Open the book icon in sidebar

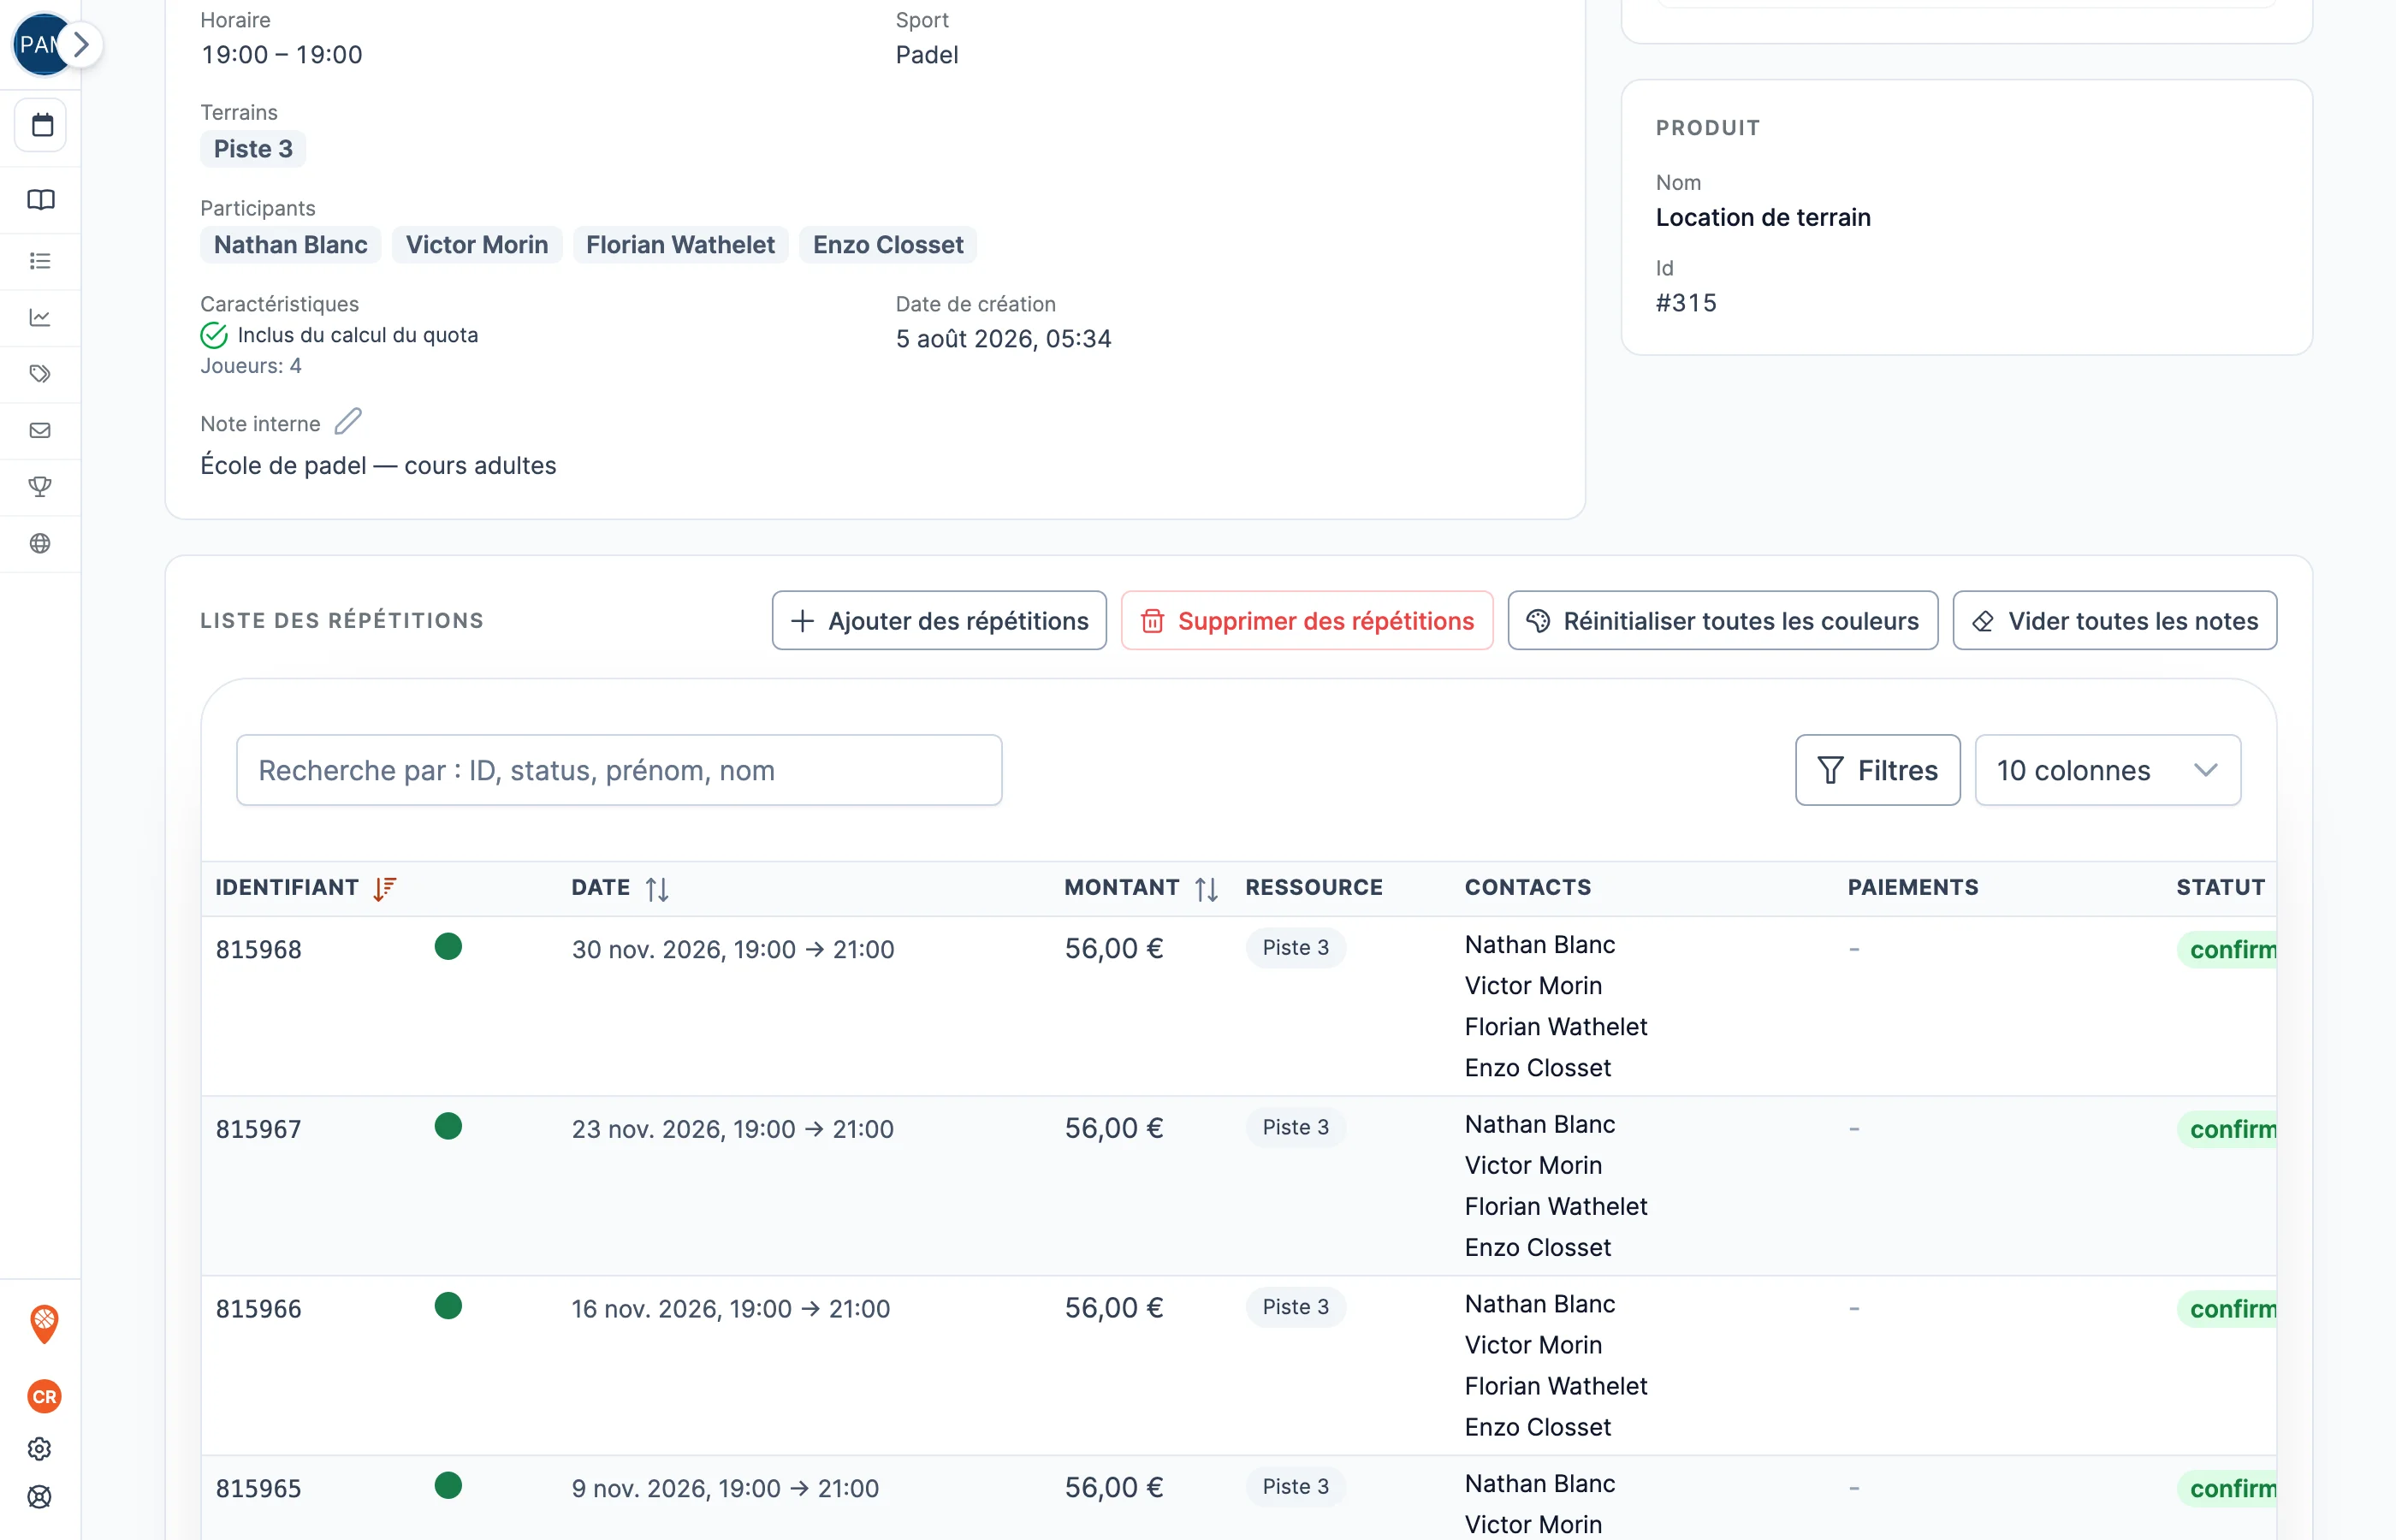pos(41,200)
